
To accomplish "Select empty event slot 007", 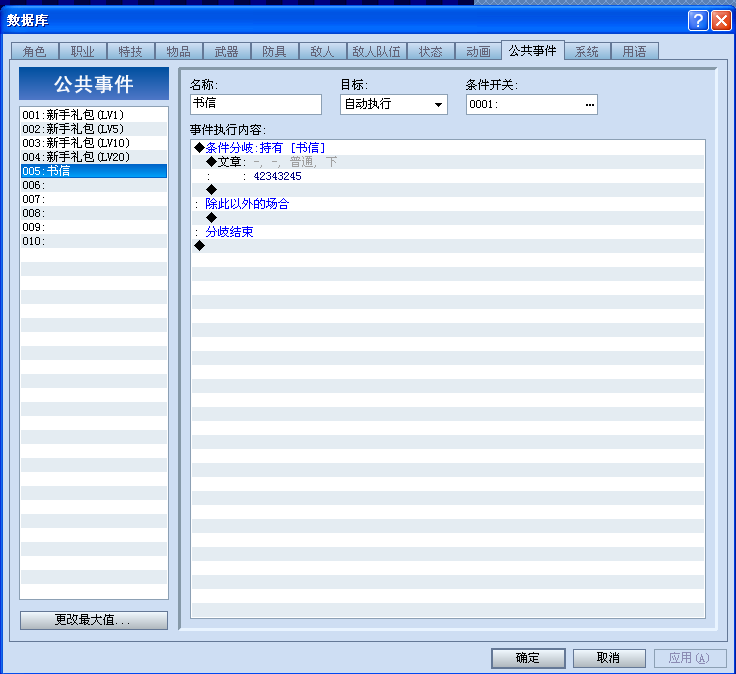I will coord(94,199).
